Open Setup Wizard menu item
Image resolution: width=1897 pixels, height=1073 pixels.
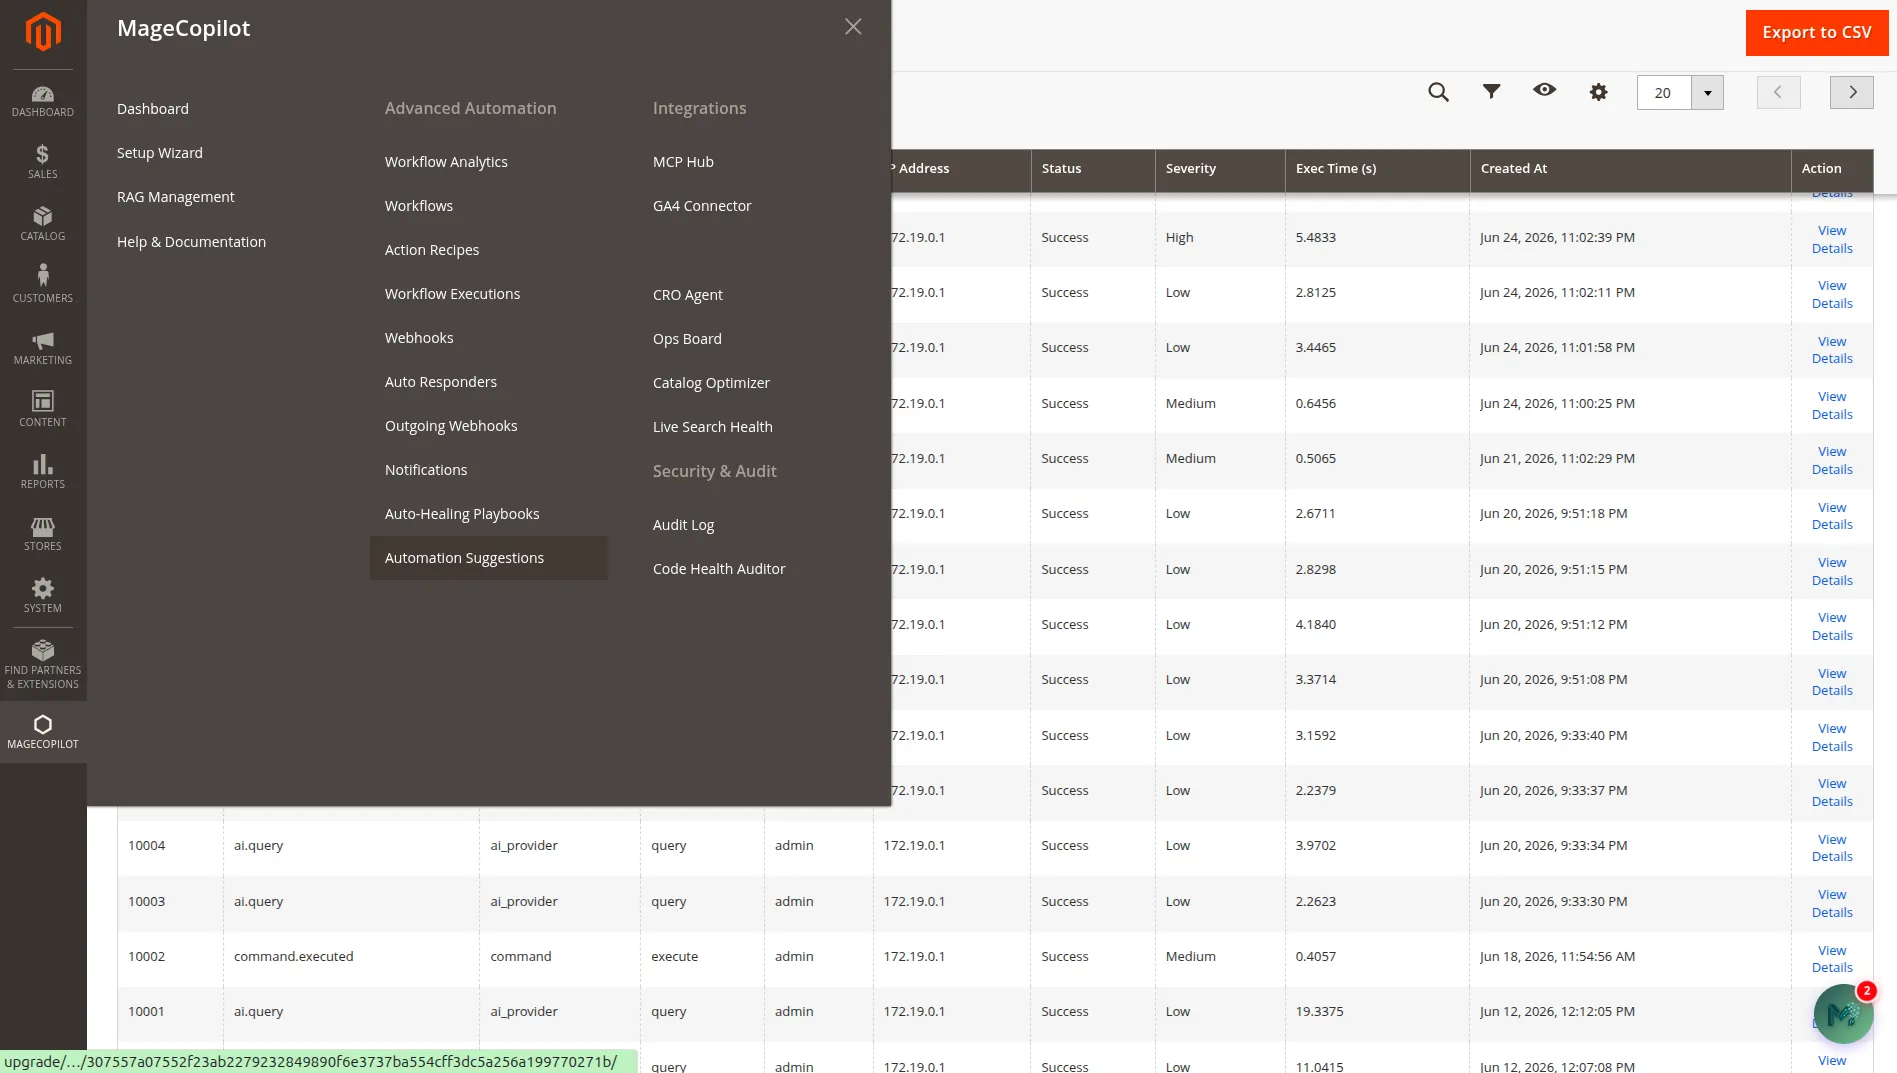click(x=160, y=153)
